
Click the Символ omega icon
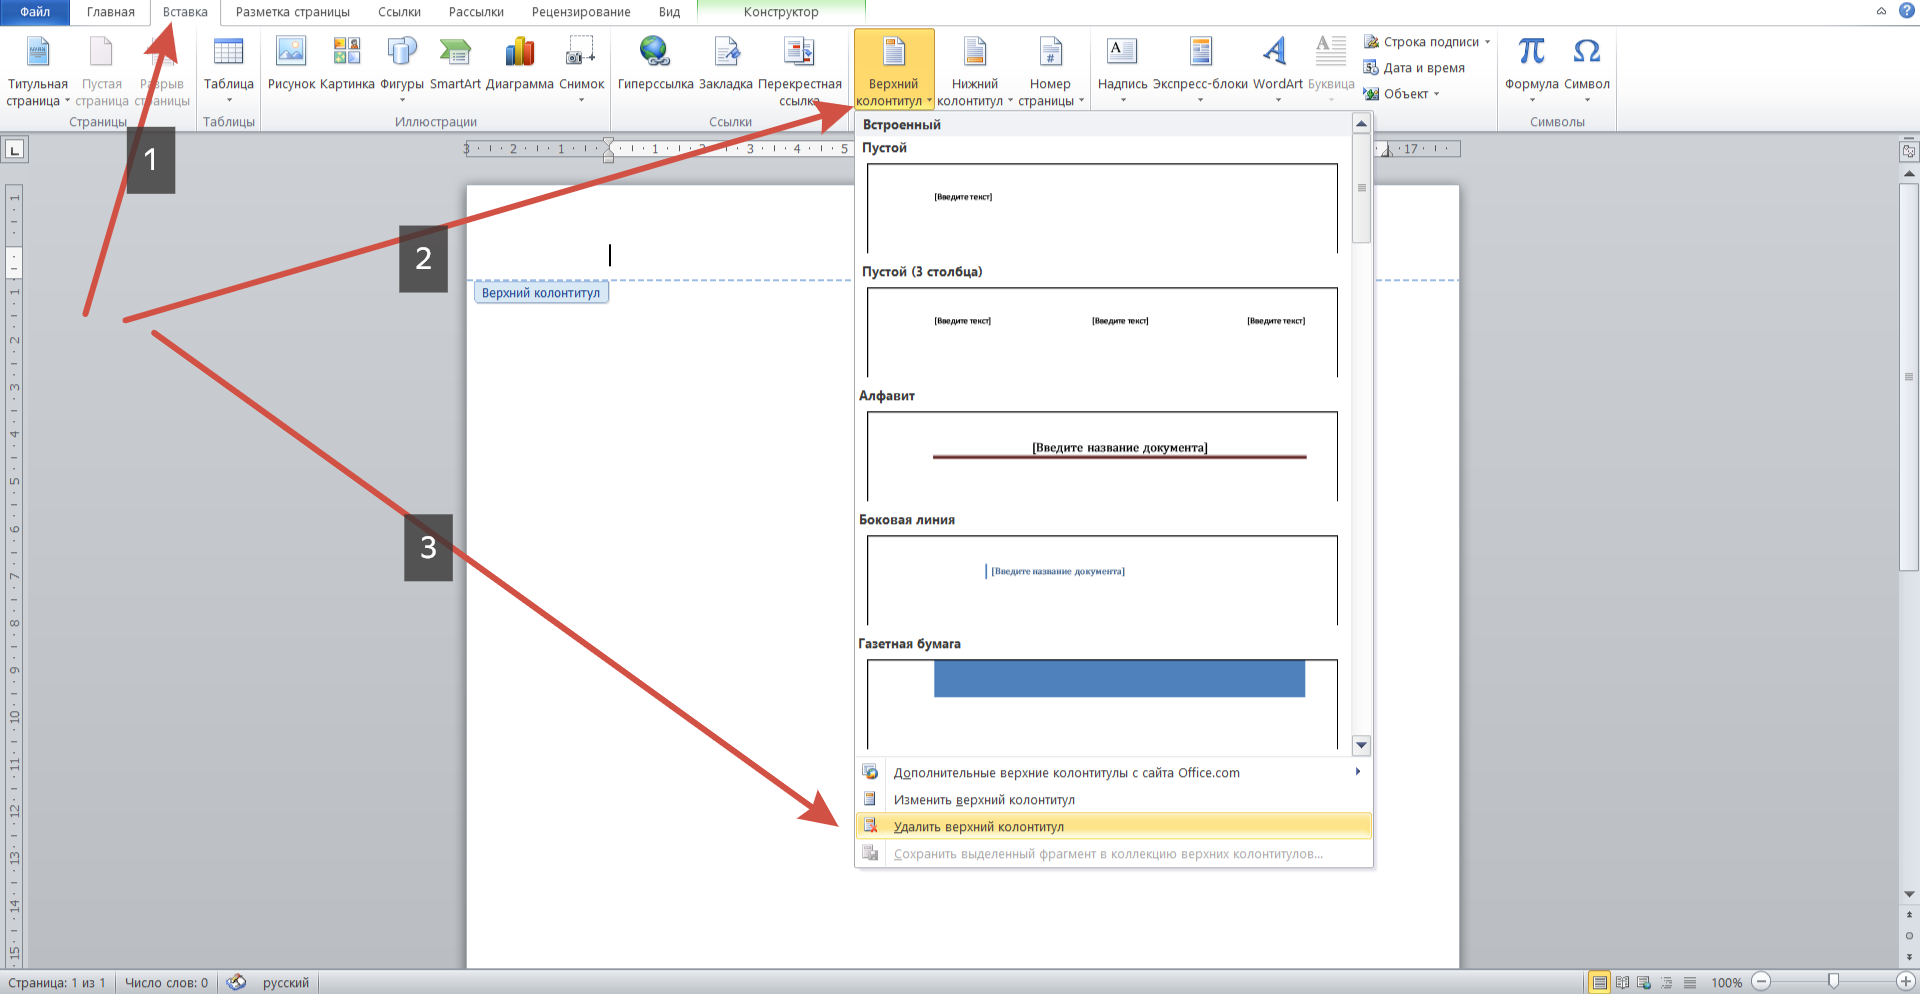(1586, 52)
